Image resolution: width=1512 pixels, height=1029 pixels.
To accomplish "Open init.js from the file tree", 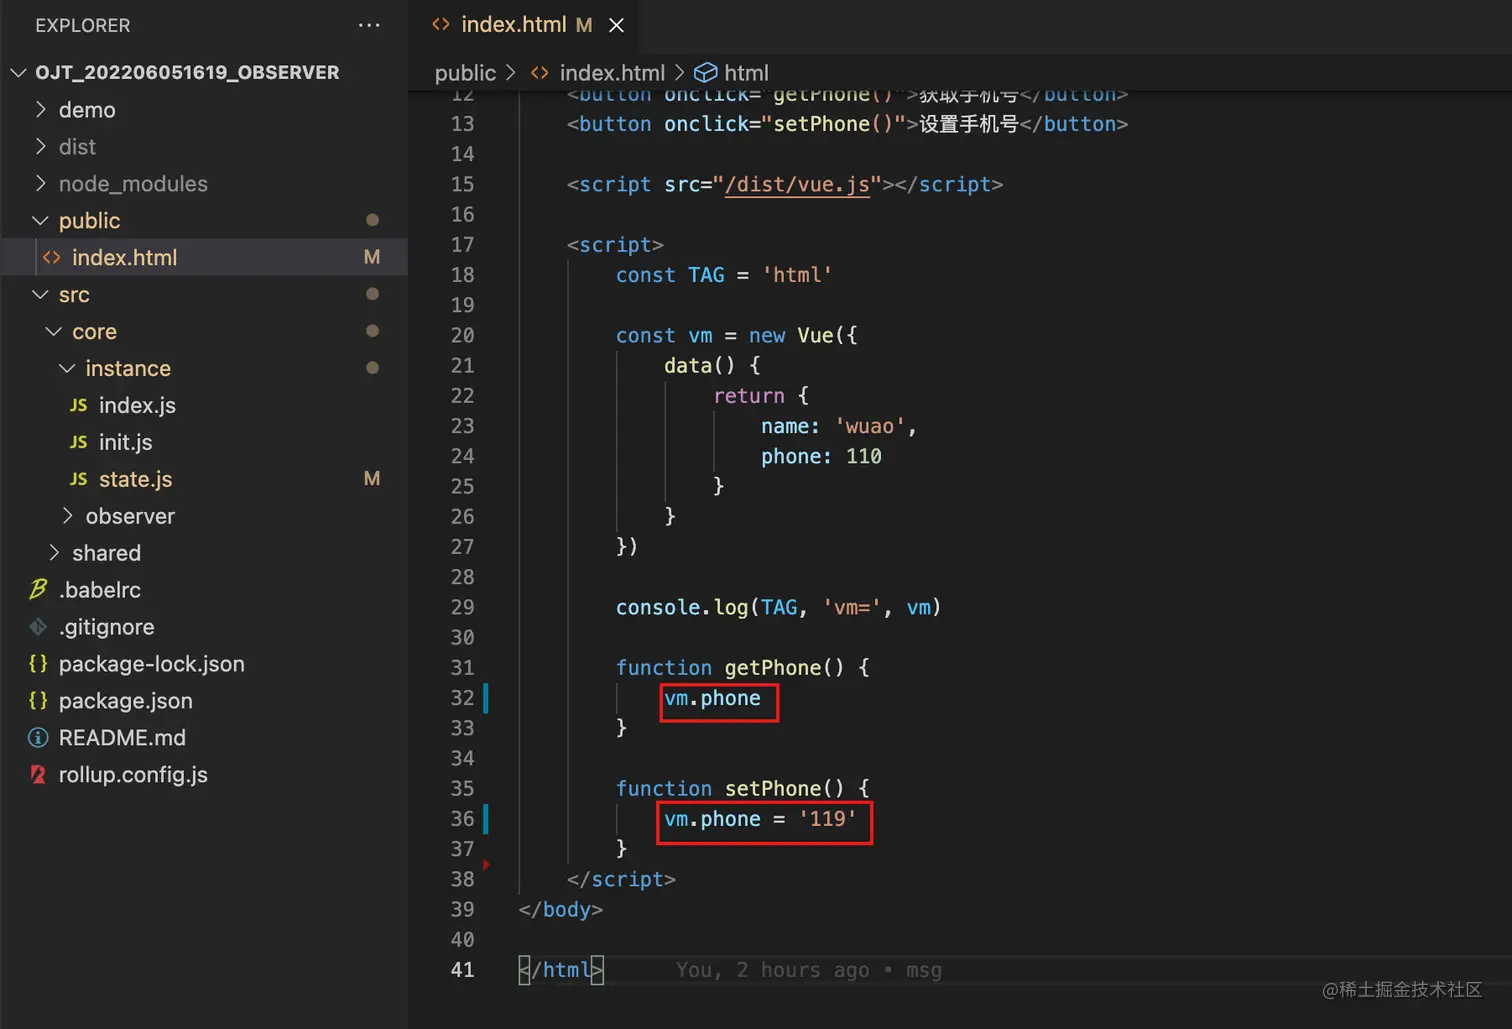I will (x=125, y=442).
